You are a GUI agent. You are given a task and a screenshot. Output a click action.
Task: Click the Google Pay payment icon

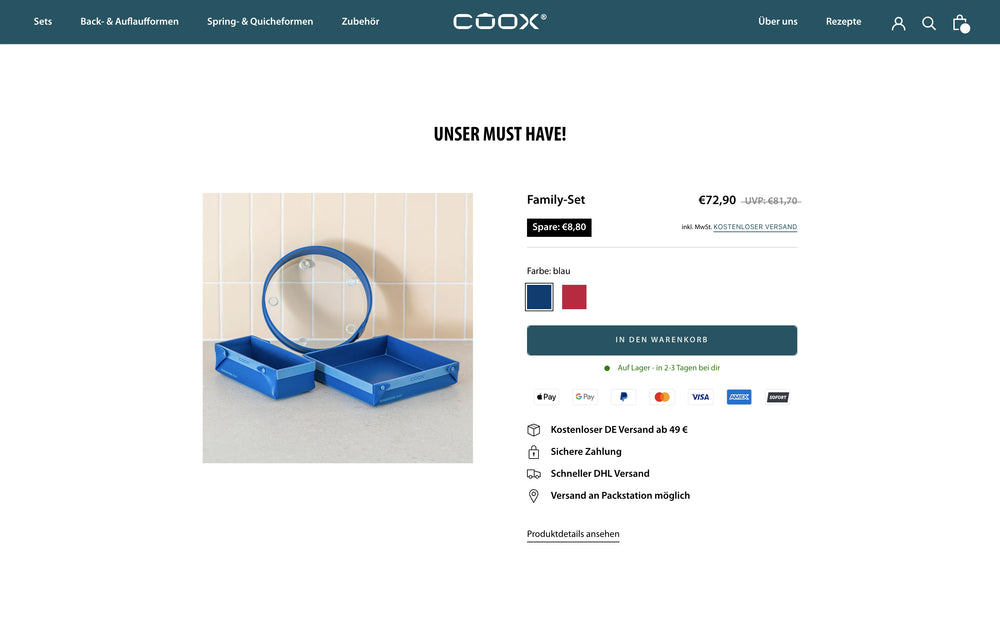click(585, 397)
